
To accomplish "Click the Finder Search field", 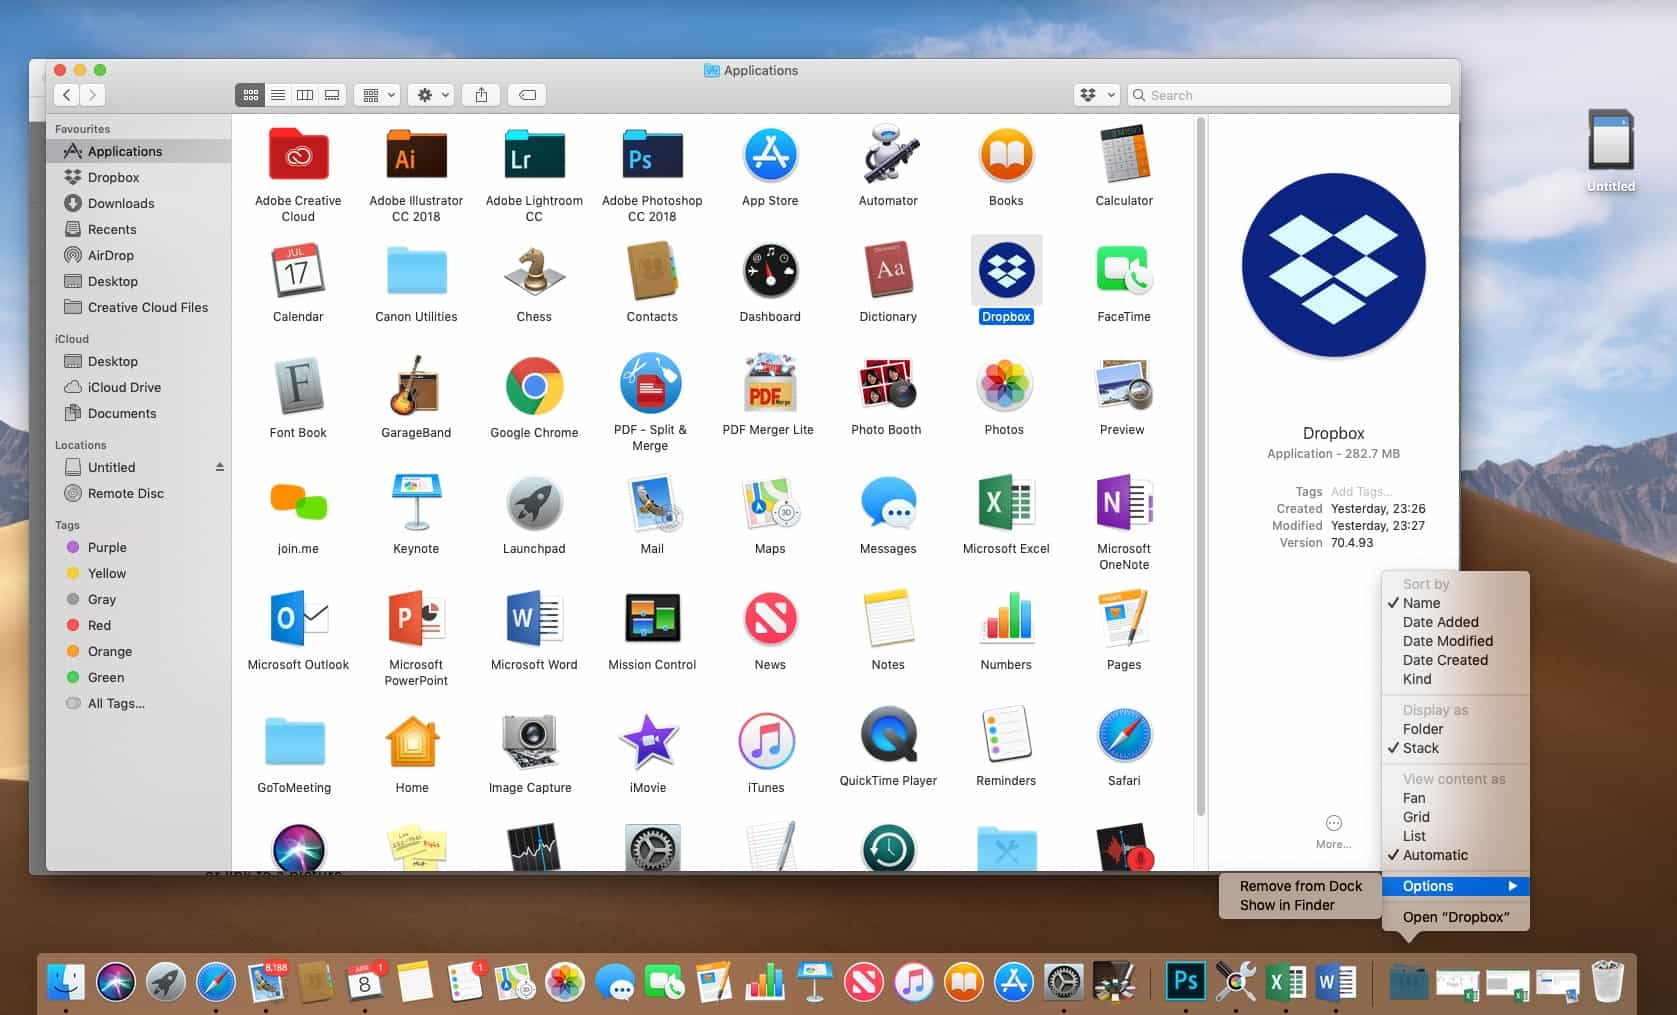I will coord(1290,95).
